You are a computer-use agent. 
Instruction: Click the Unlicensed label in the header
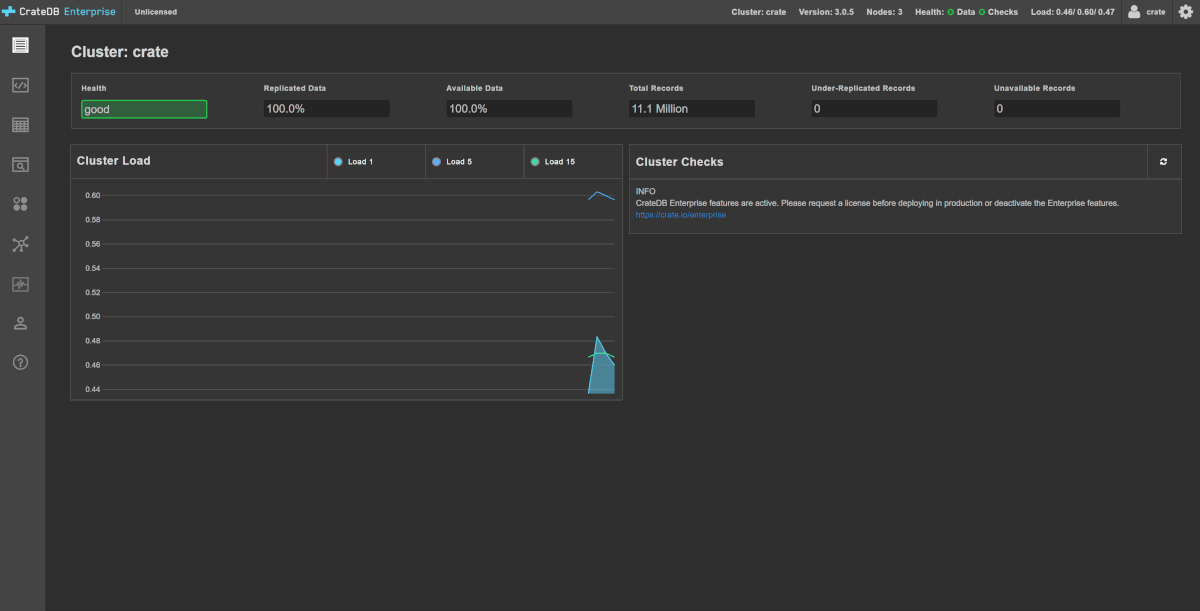tap(156, 12)
